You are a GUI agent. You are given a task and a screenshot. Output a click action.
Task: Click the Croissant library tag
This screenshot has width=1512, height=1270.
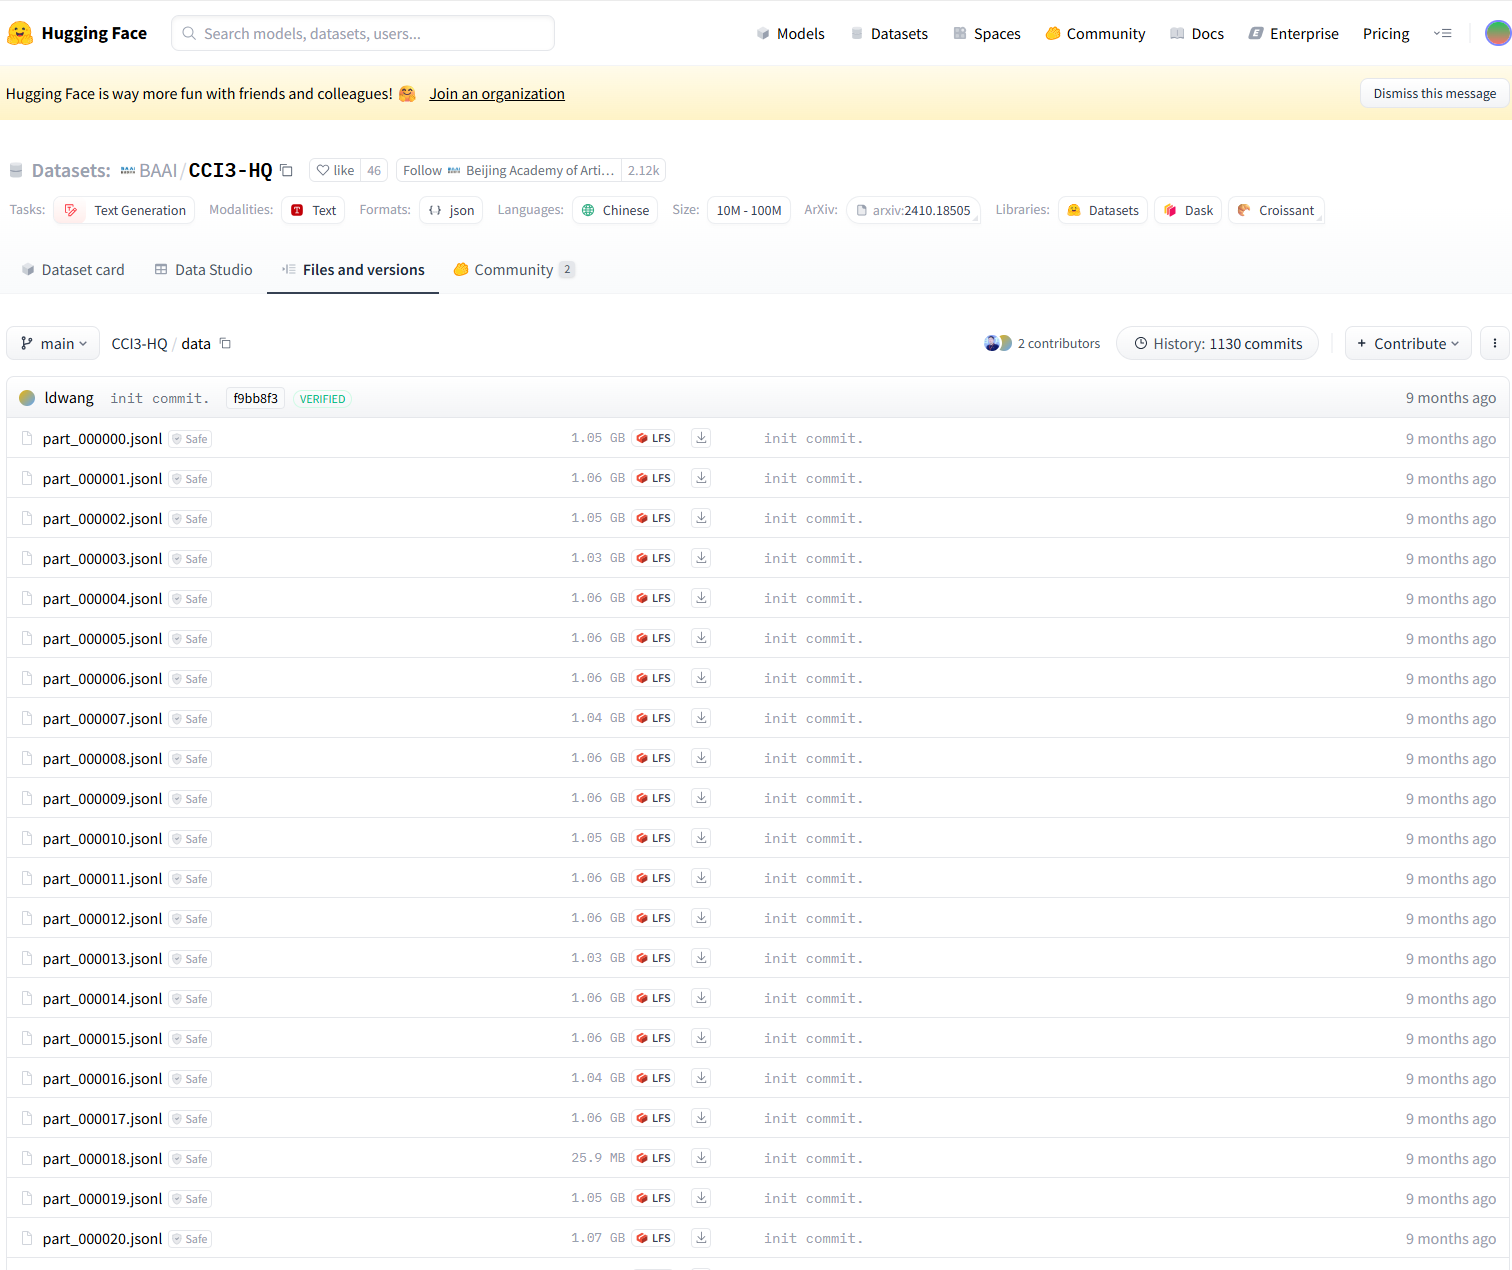click(1276, 210)
